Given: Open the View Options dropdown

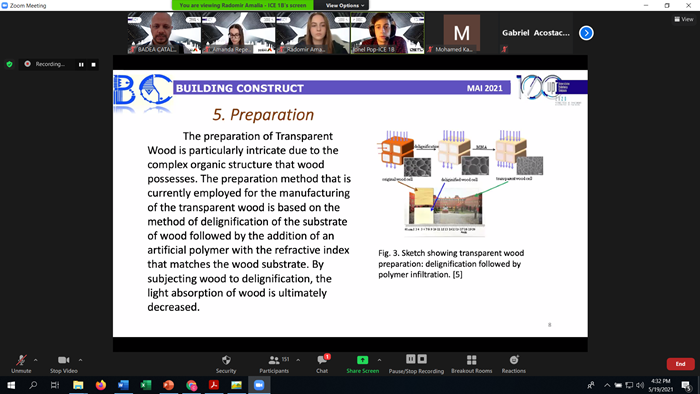Looking at the screenshot, I should point(342,5).
